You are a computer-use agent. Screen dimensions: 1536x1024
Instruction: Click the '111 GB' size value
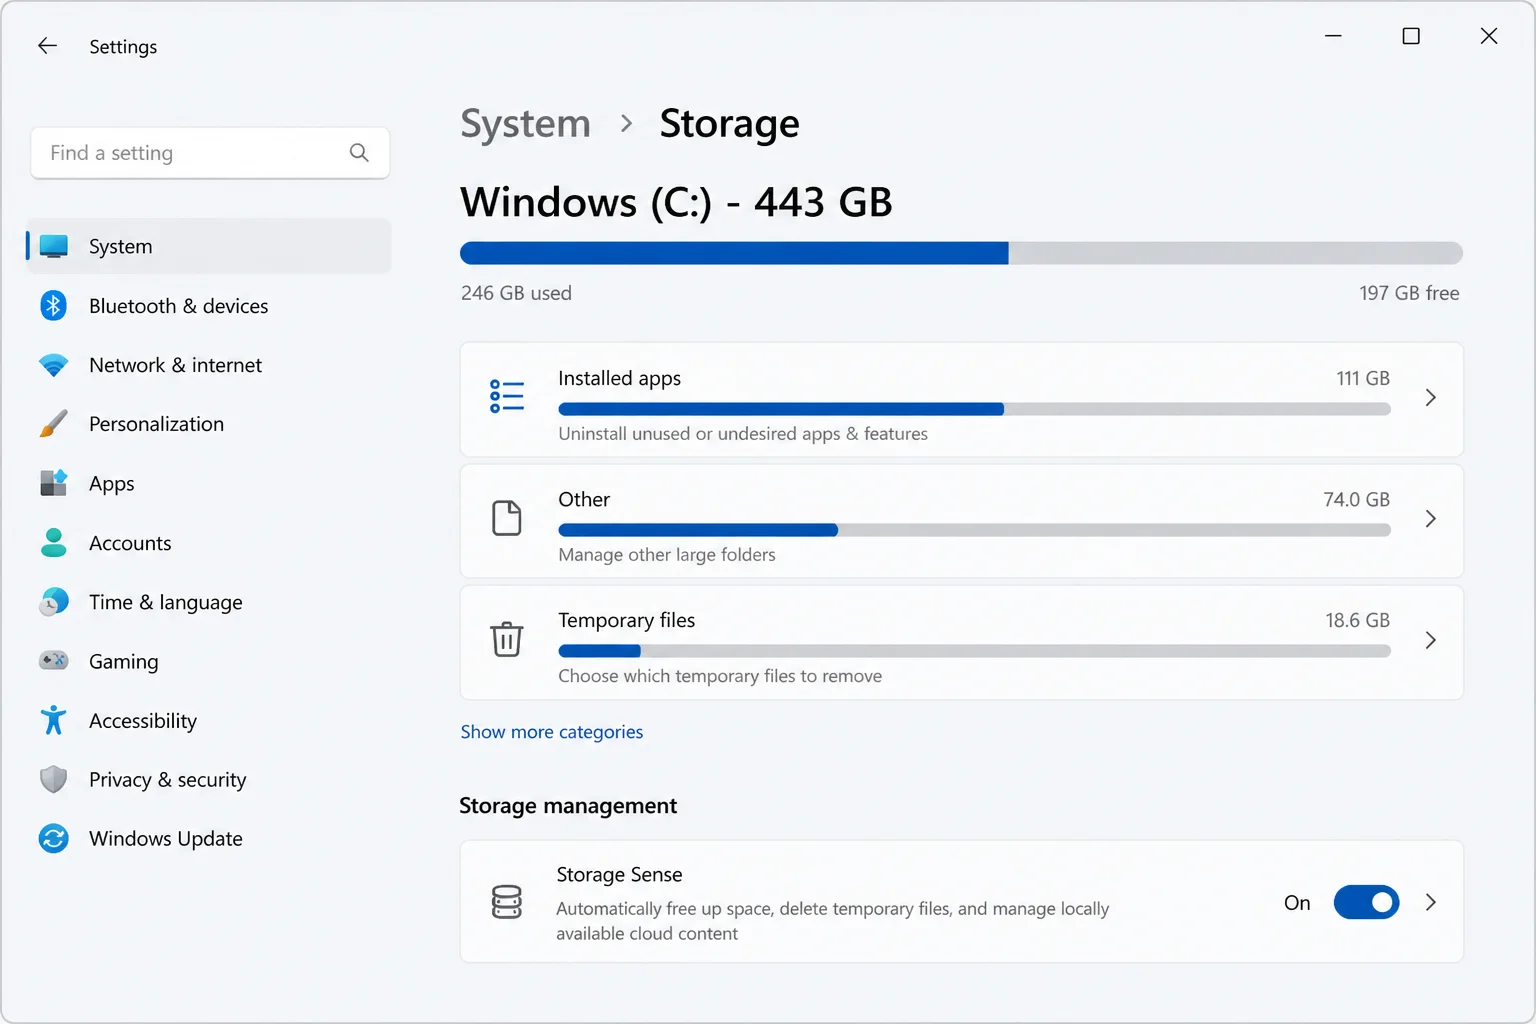[1363, 378]
